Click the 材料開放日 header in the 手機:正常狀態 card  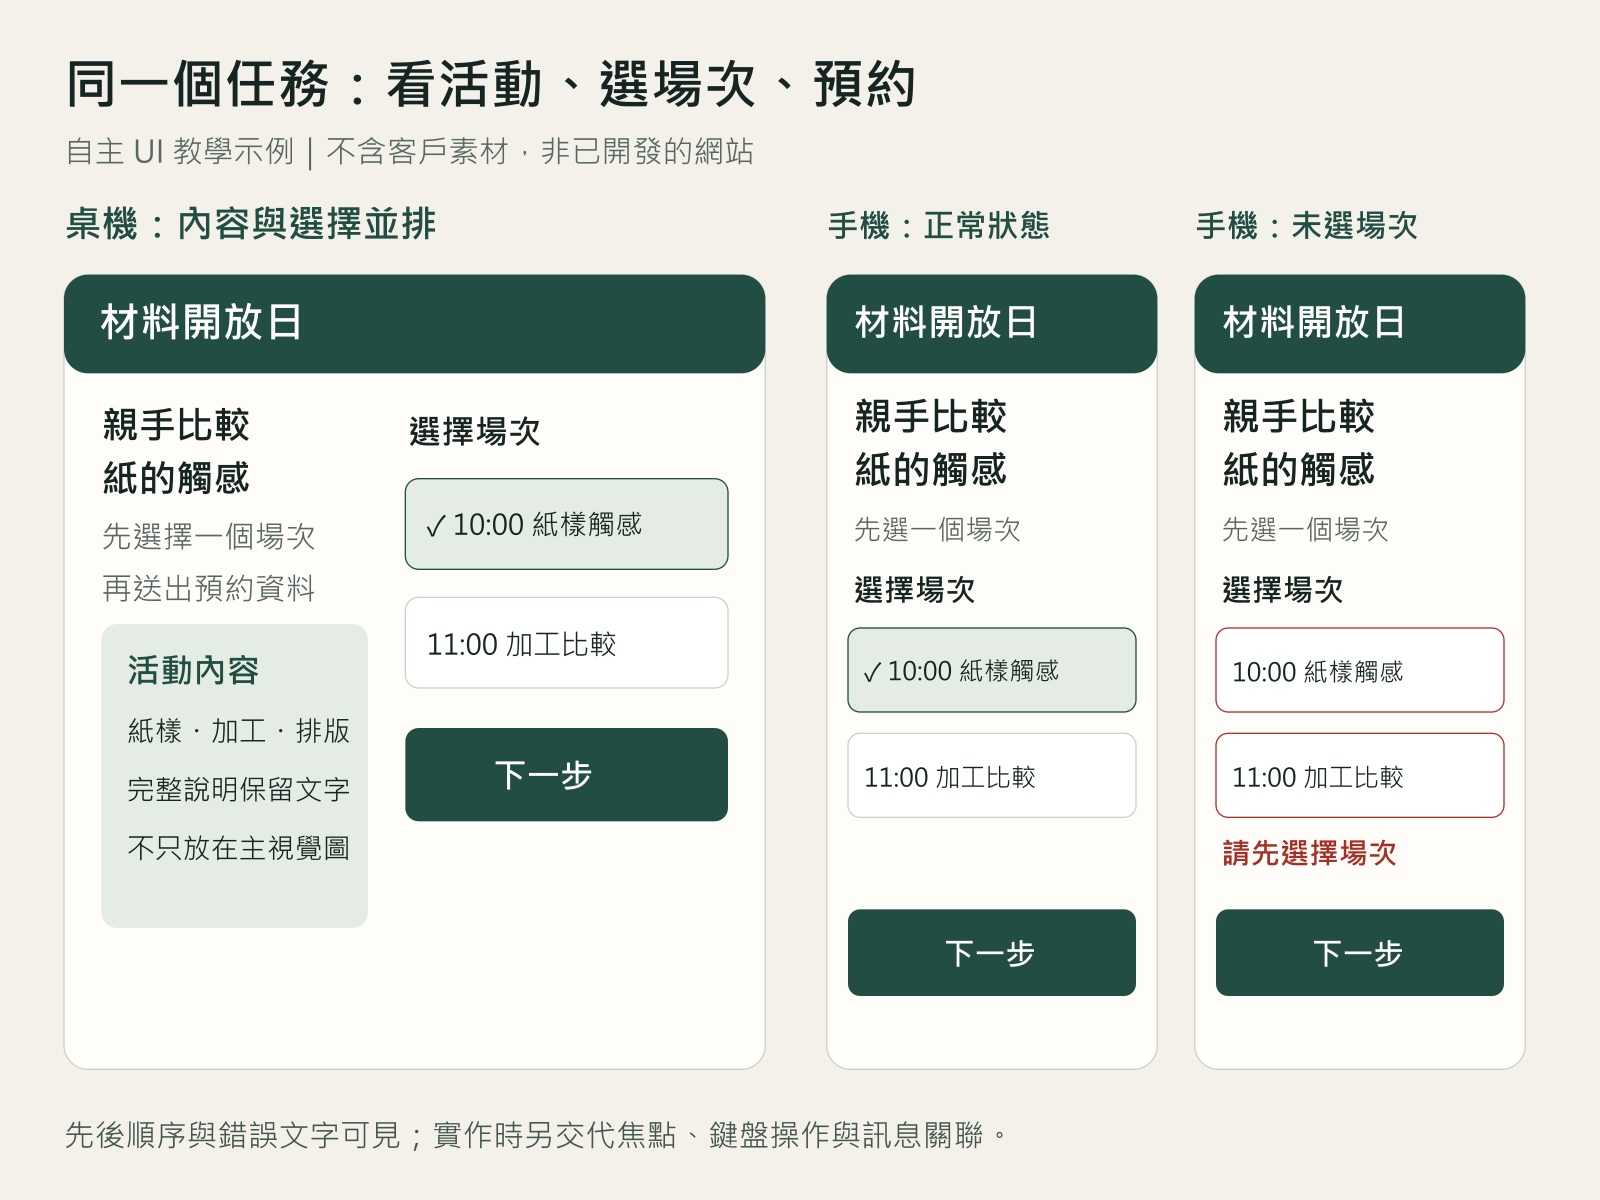tap(992, 324)
